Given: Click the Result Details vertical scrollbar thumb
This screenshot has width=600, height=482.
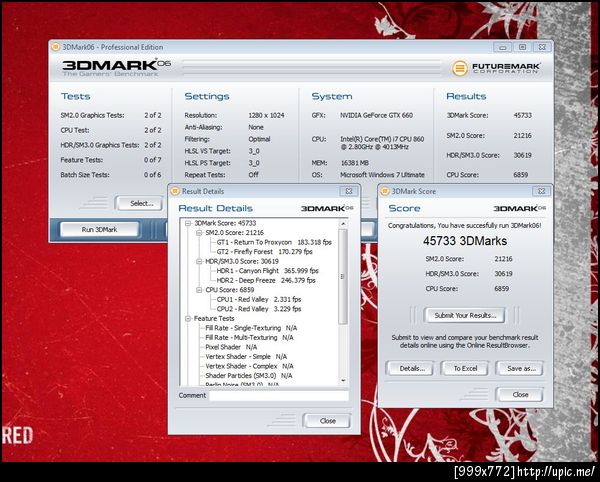Looking at the screenshot, I should pos(343,276).
